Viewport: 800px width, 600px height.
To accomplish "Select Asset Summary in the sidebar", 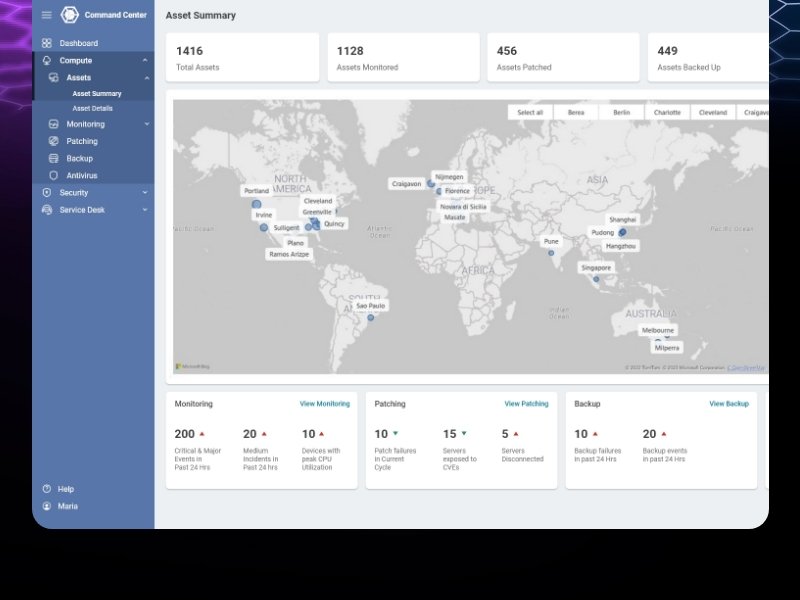I will 96,94.
